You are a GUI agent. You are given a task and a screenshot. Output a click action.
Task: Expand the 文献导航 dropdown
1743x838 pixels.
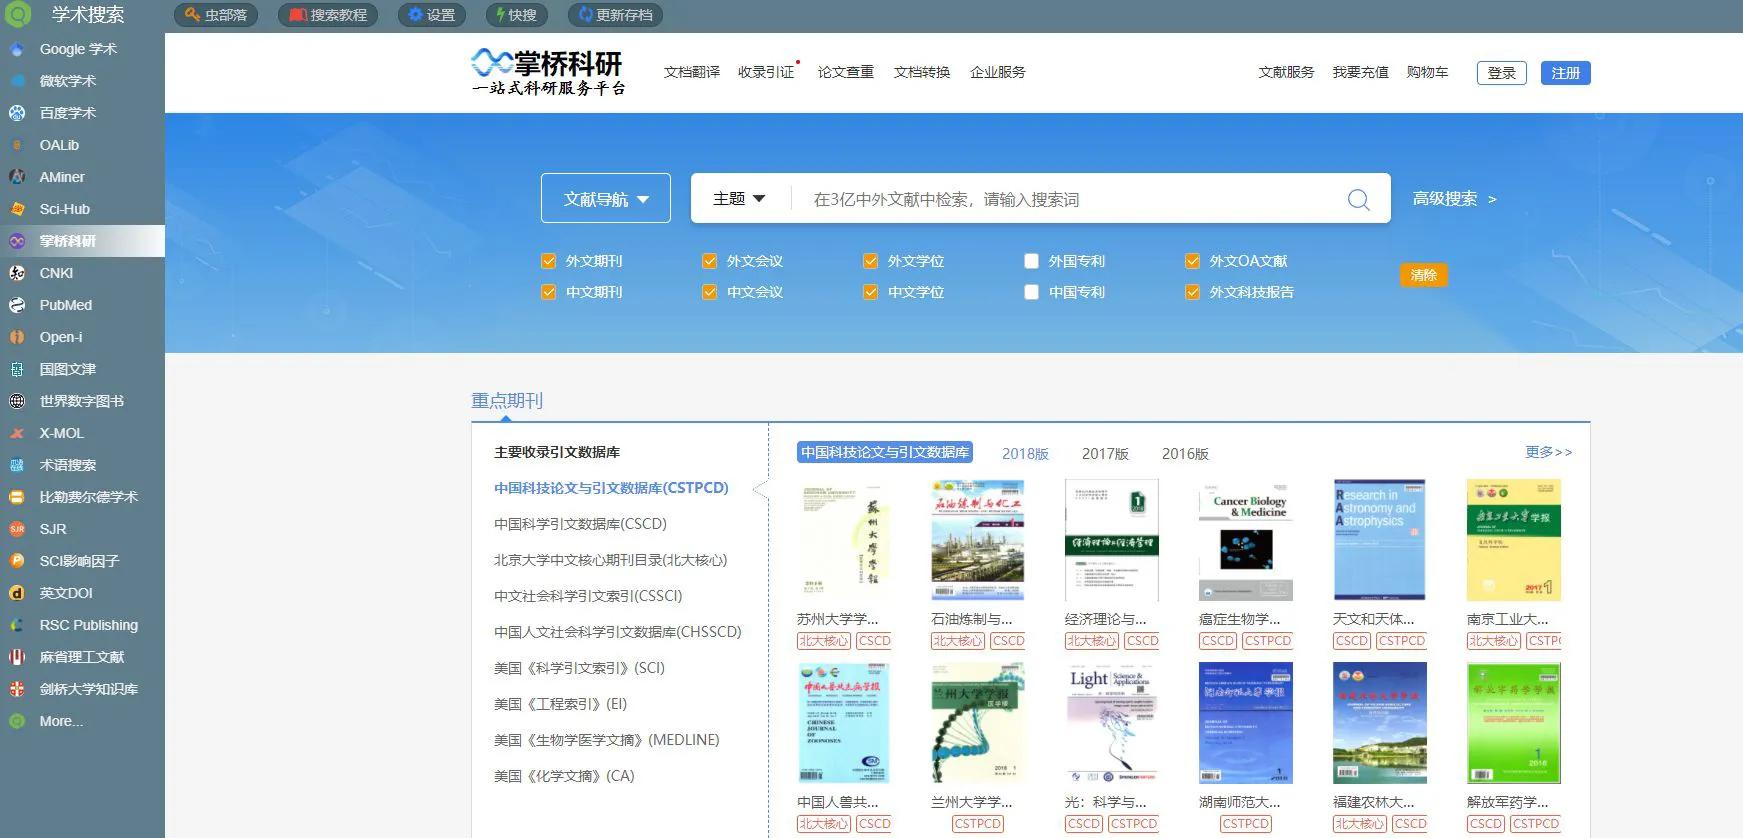click(606, 199)
